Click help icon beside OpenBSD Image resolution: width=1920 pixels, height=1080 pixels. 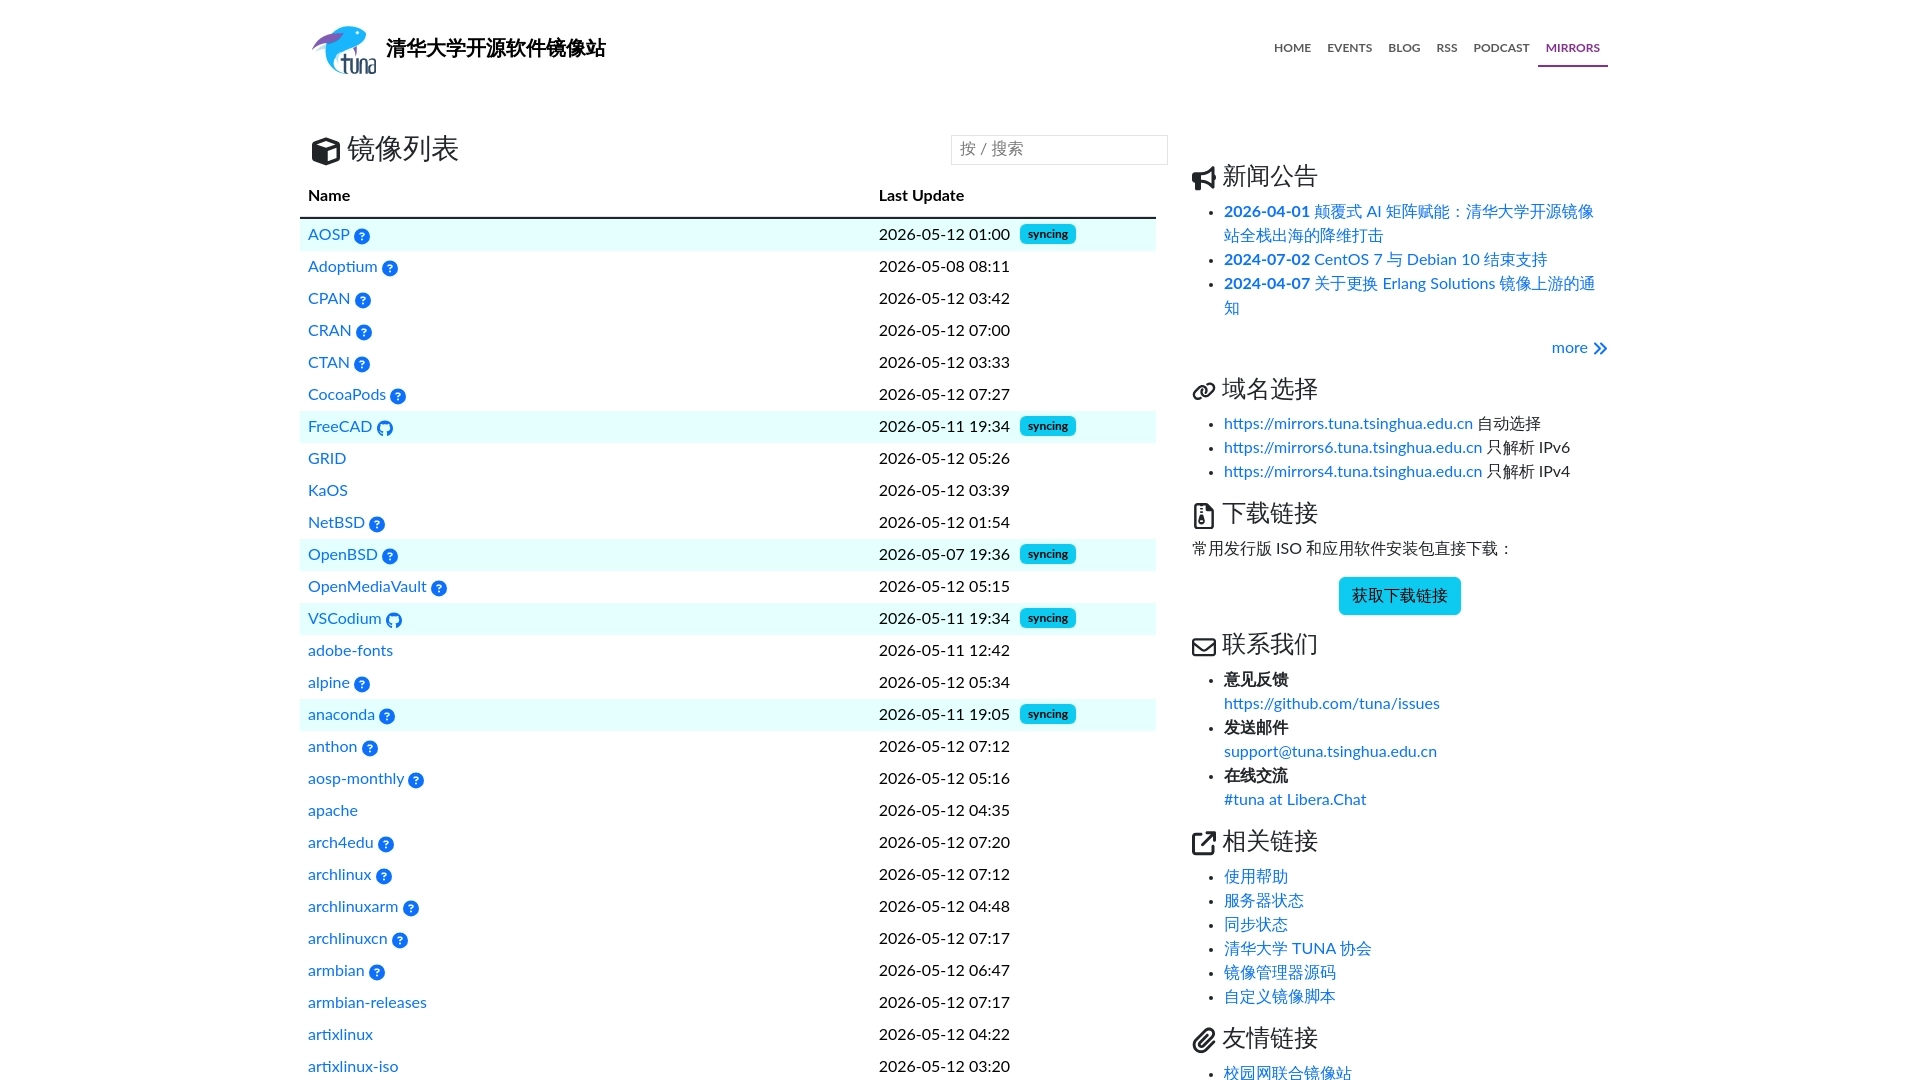[x=390, y=556]
